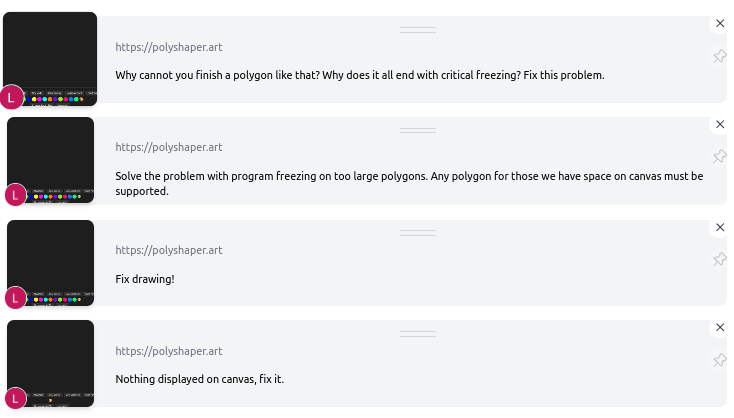Click the drag handle on the first card

[x=418, y=30]
